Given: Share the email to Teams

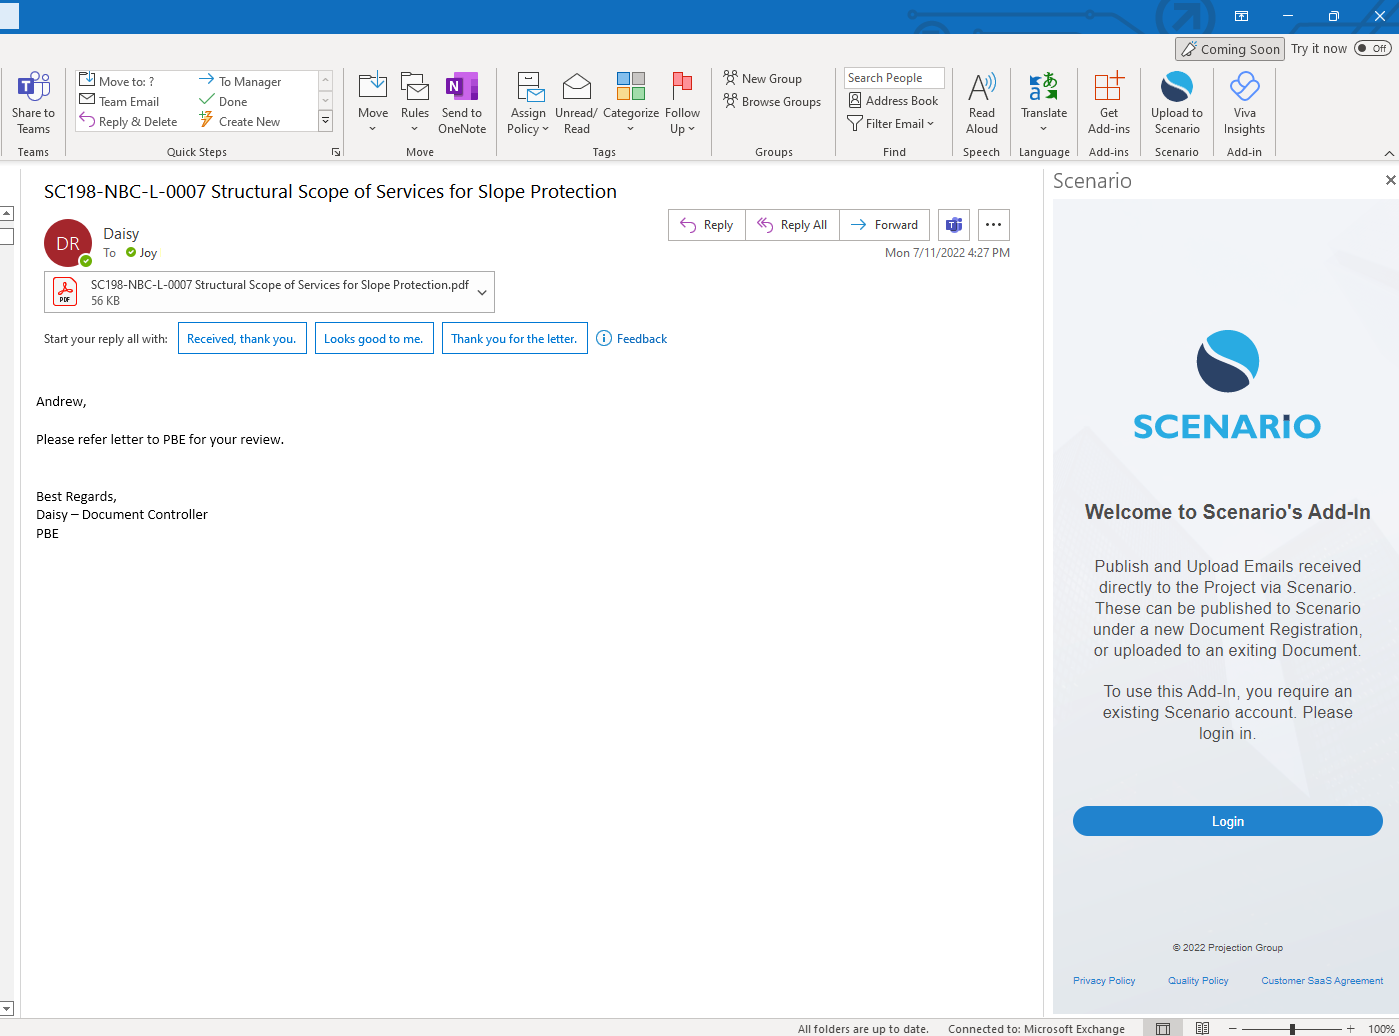Looking at the screenshot, I should point(33,100).
